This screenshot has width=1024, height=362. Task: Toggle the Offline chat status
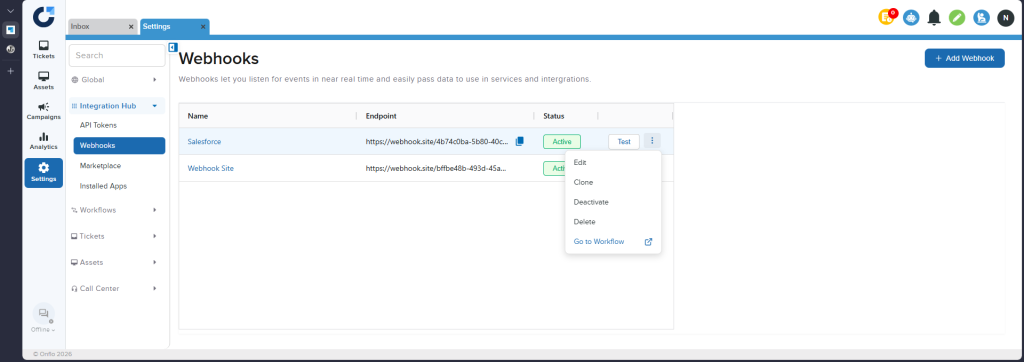click(x=44, y=318)
